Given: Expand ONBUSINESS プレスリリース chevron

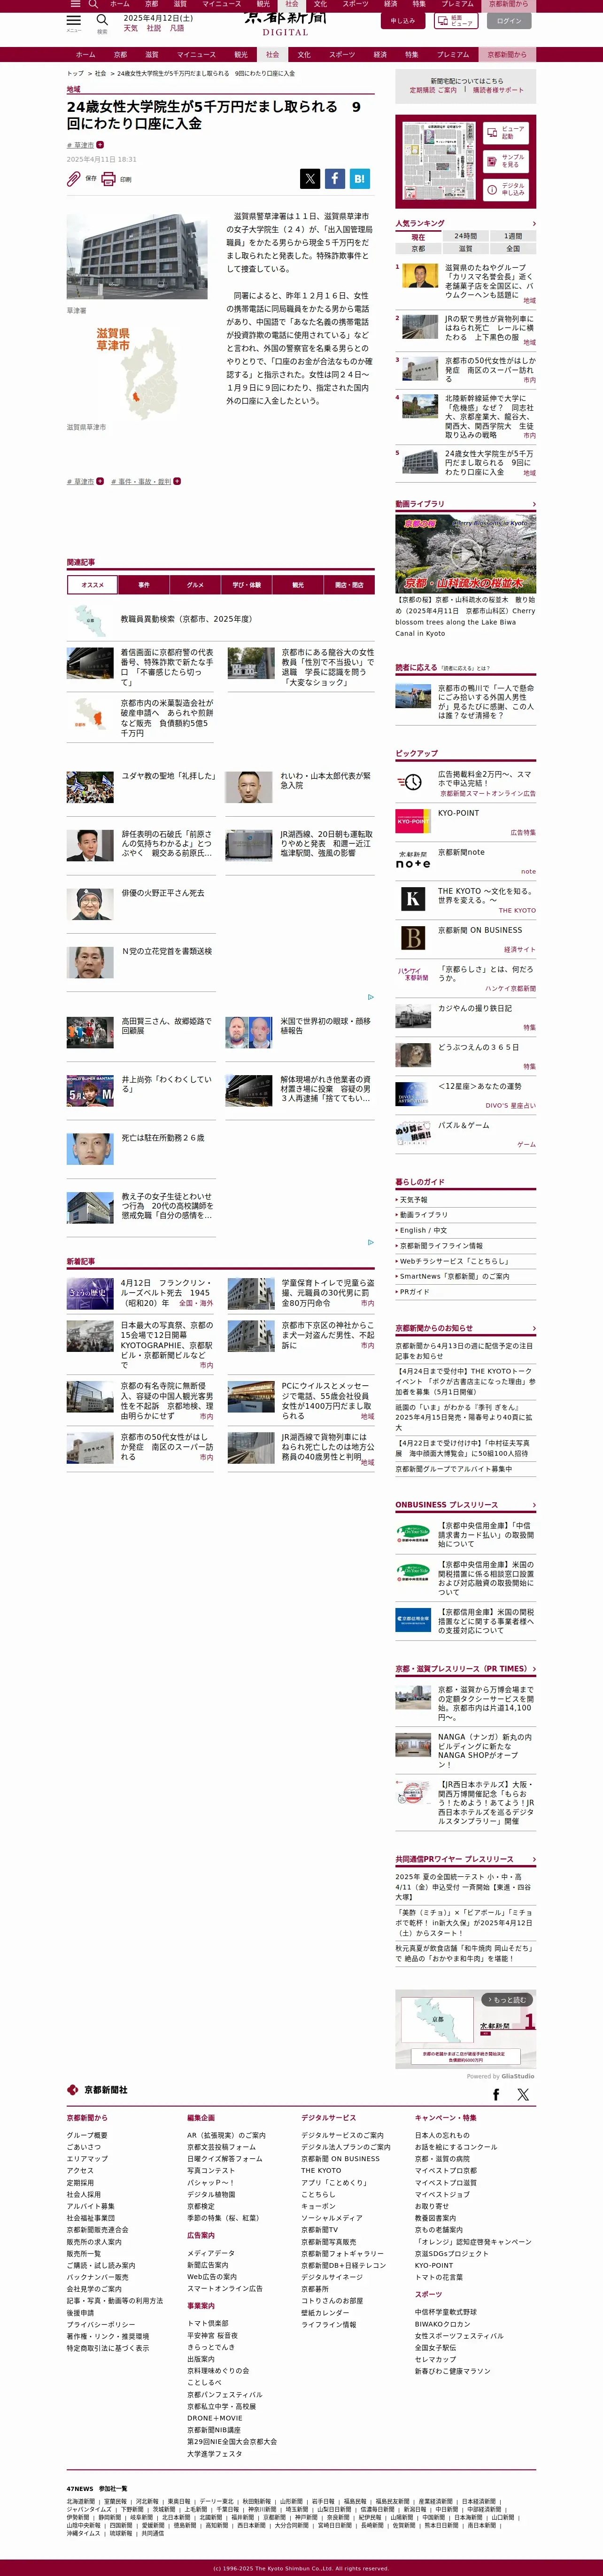Looking at the screenshot, I should point(533,1505).
